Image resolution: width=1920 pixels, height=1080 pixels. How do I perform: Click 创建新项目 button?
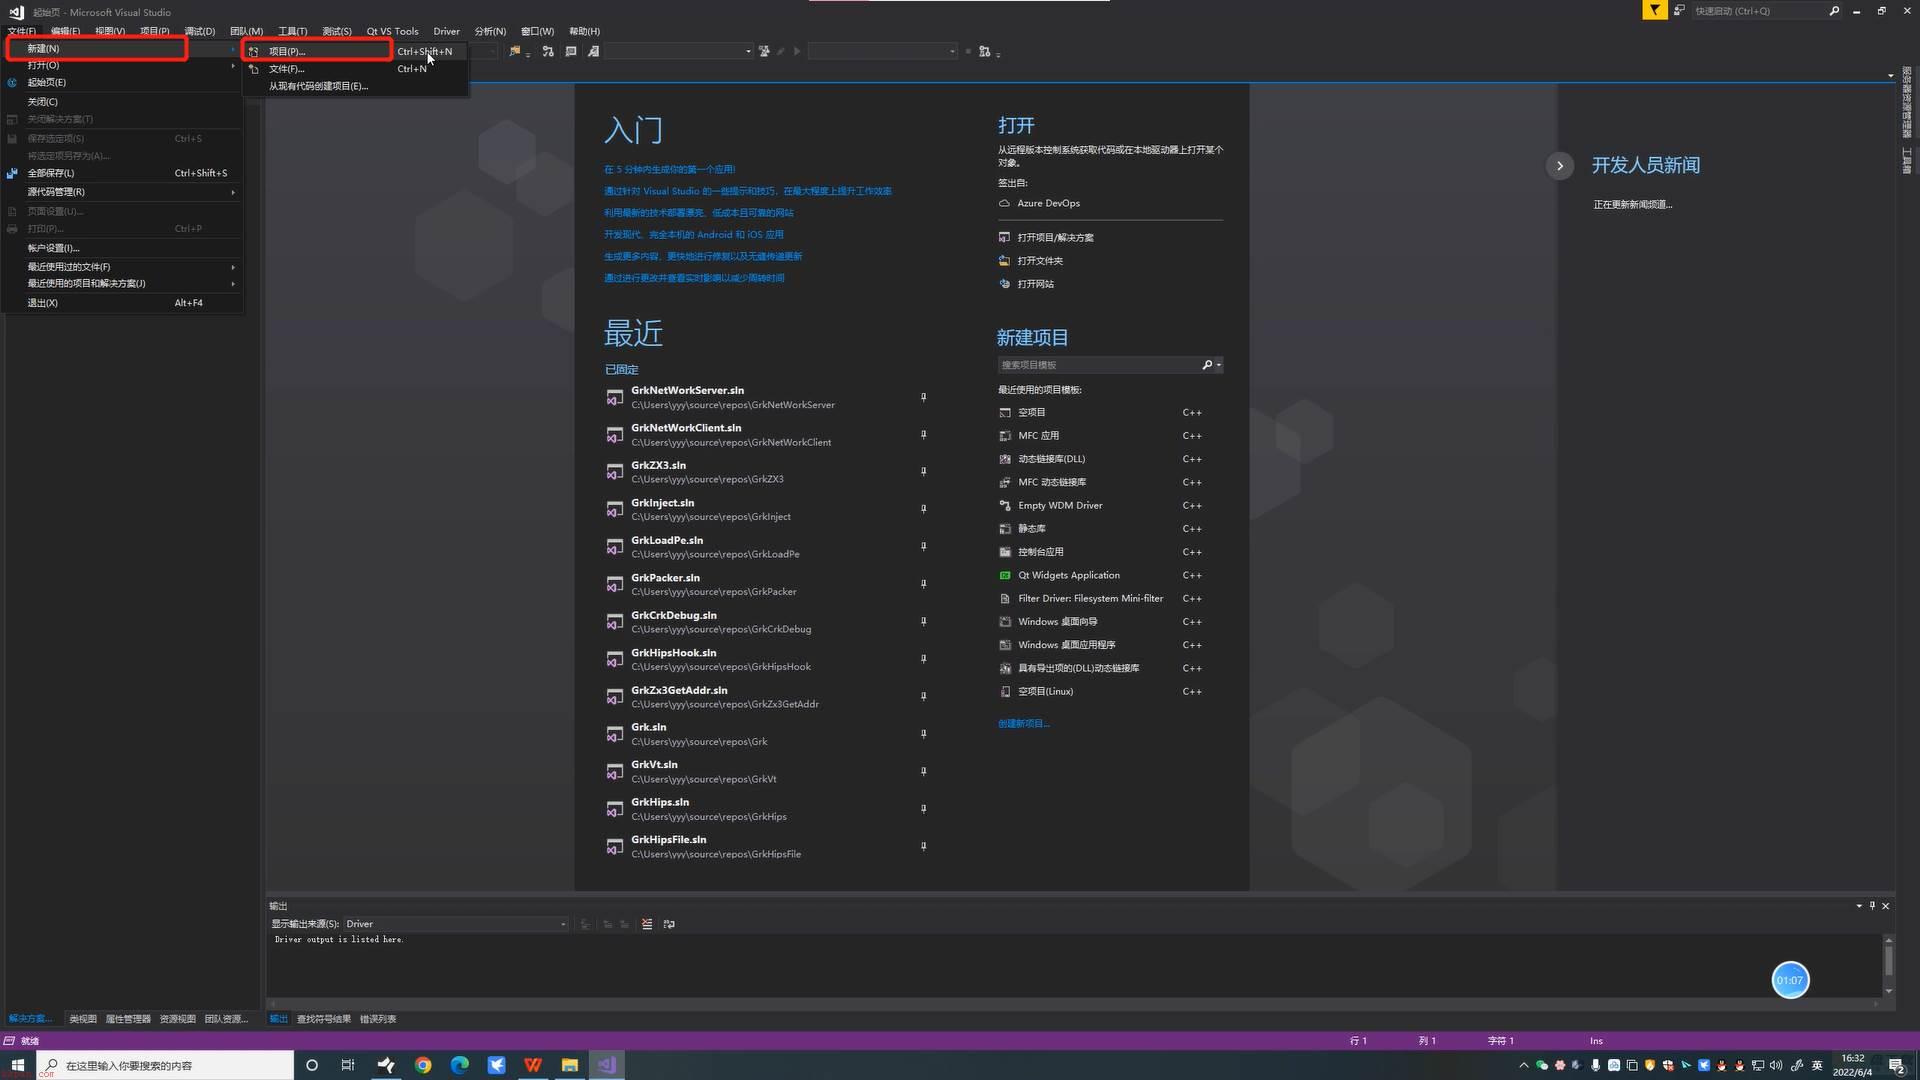pyautogui.click(x=1025, y=723)
